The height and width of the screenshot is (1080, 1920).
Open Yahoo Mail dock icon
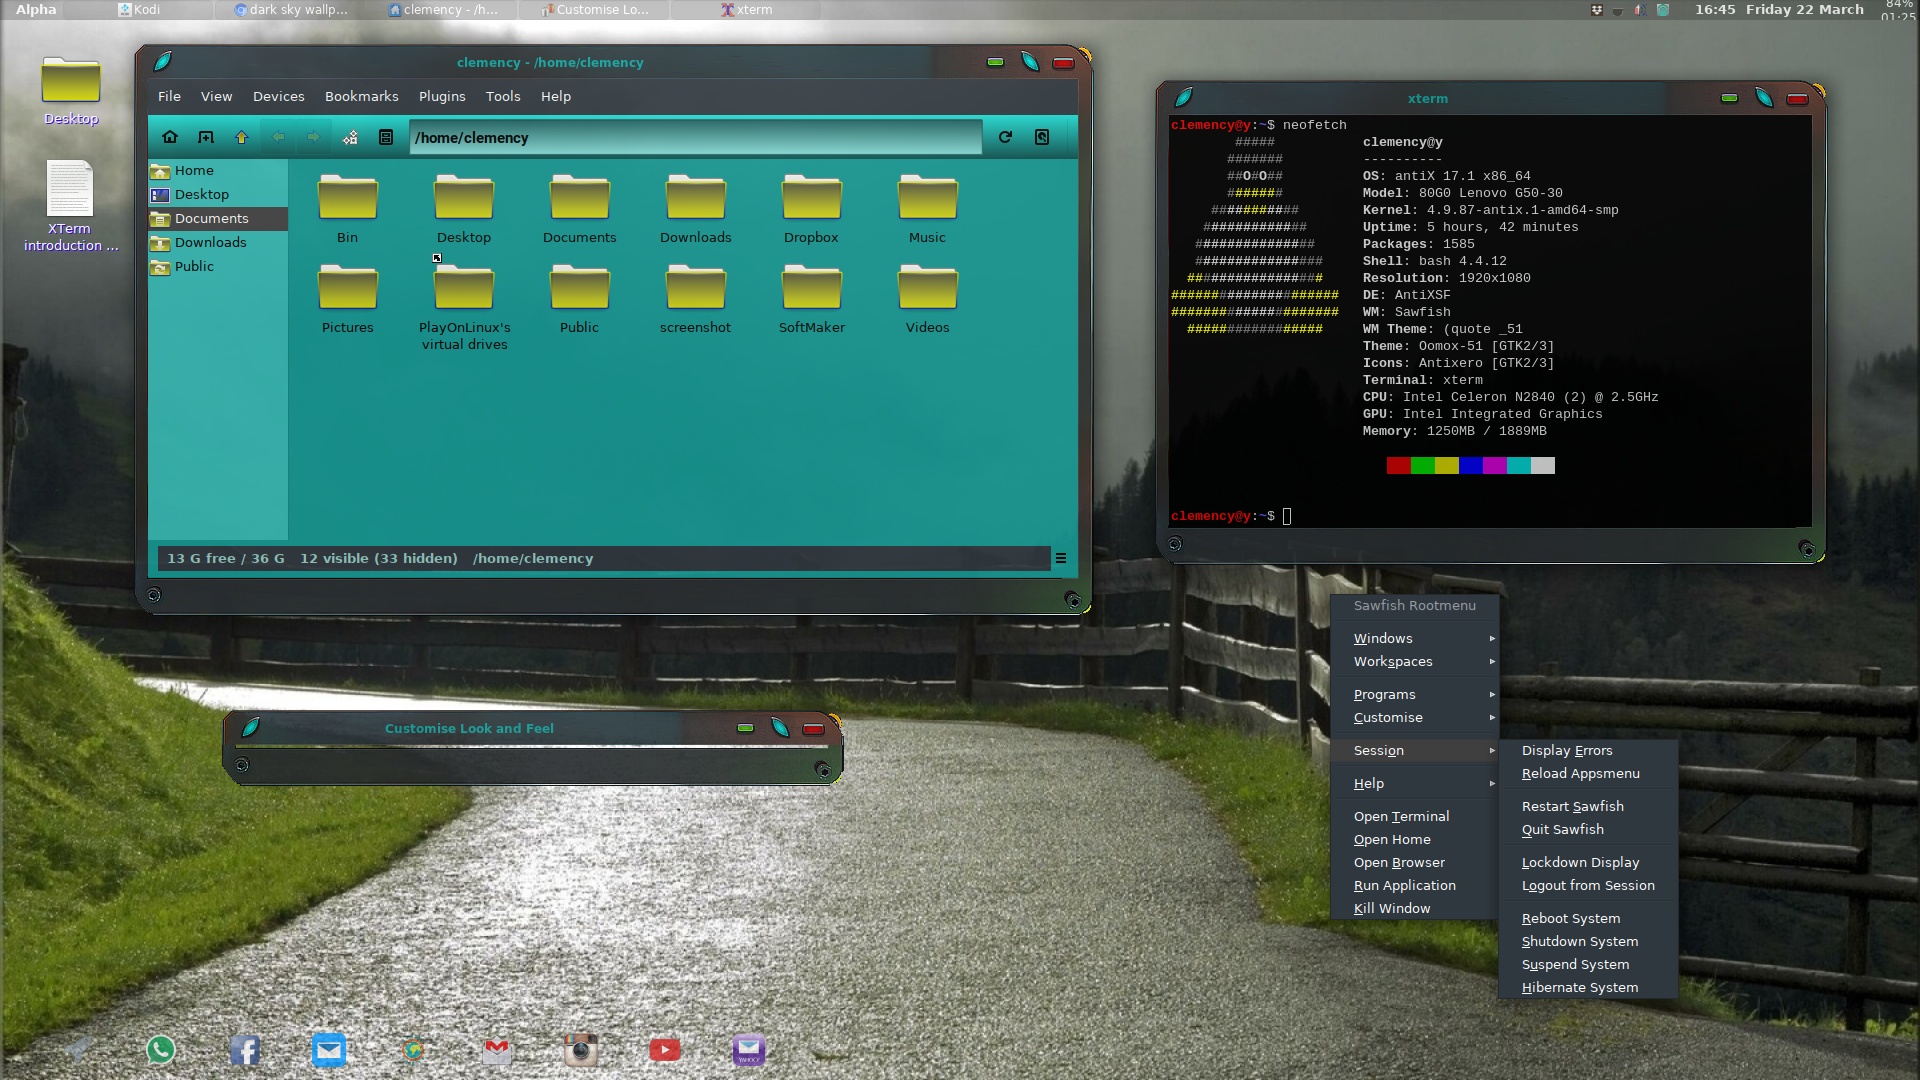click(749, 1049)
